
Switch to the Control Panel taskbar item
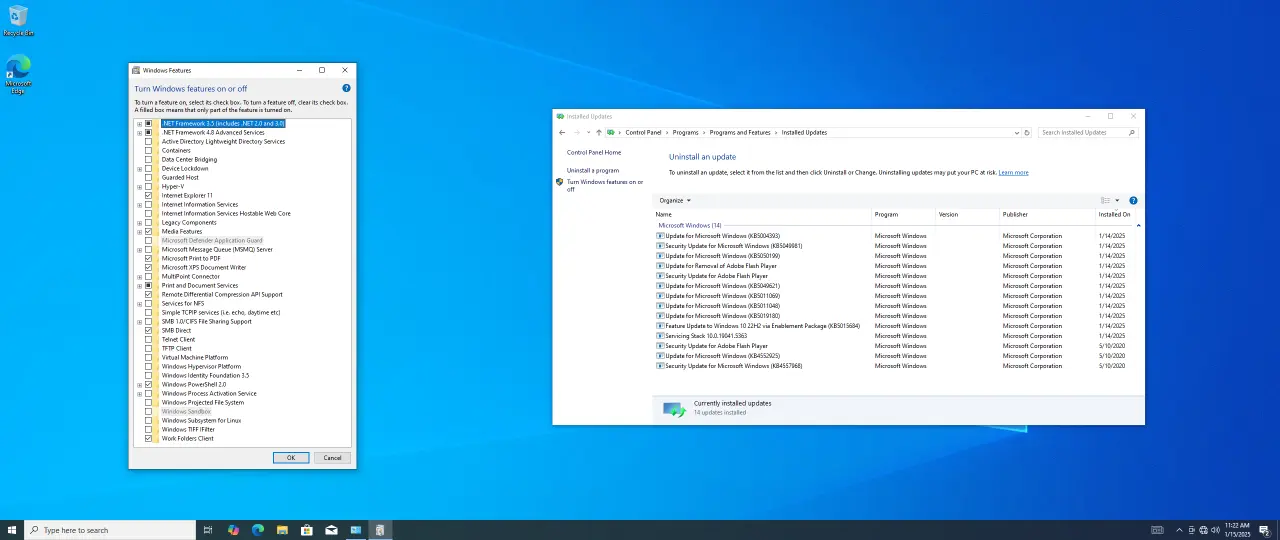click(x=355, y=530)
